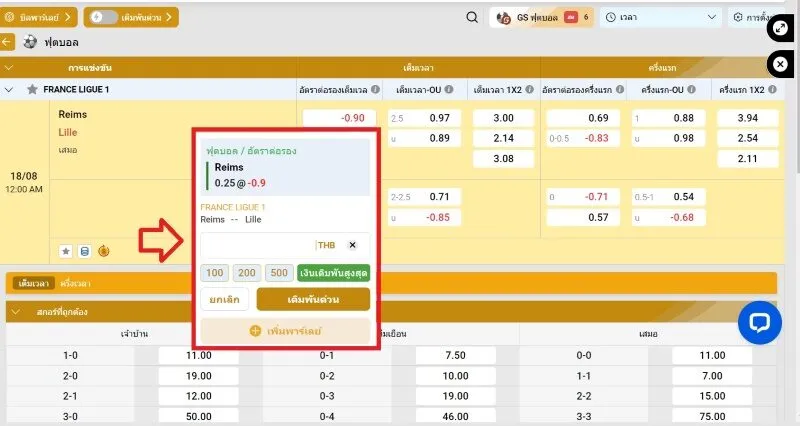Click the เงินเดิมพันสูงสุด max stake button
Screen dimensions: 800x426
point(333,273)
